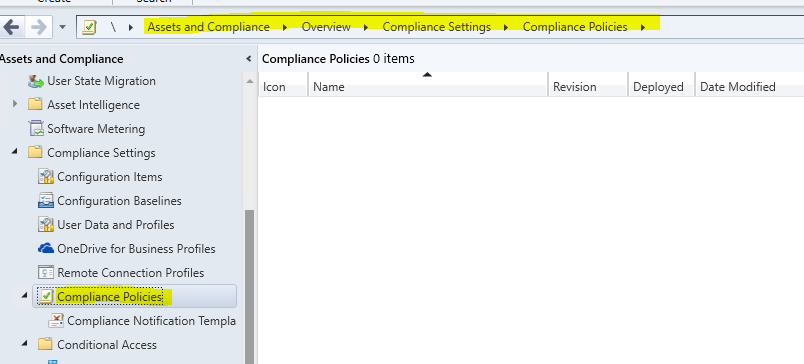The image size is (804, 364).
Task: Click the Remote Connection Profiles icon
Action: click(x=46, y=273)
